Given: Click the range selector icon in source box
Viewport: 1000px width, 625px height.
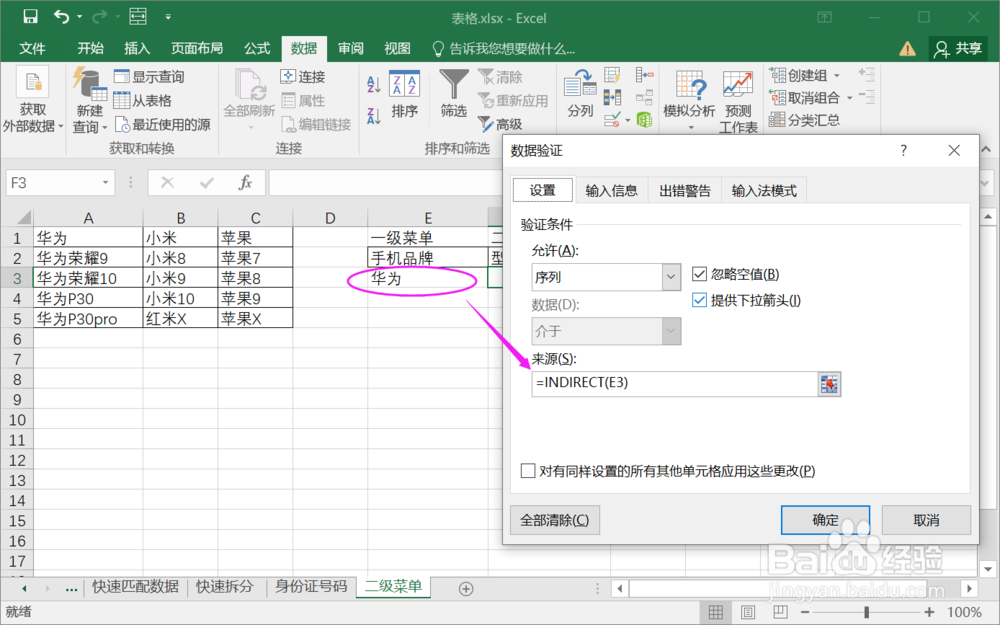Looking at the screenshot, I should click(x=829, y=384).
